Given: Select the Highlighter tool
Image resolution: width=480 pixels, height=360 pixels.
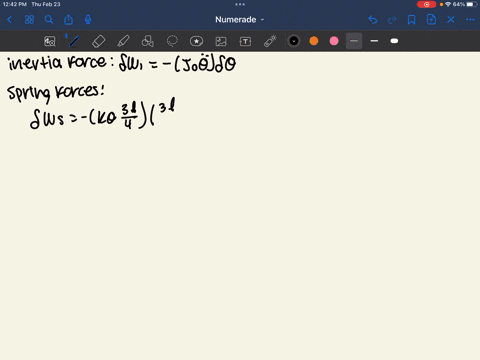Looking at the screenshot, I should [x=123, y=41].
